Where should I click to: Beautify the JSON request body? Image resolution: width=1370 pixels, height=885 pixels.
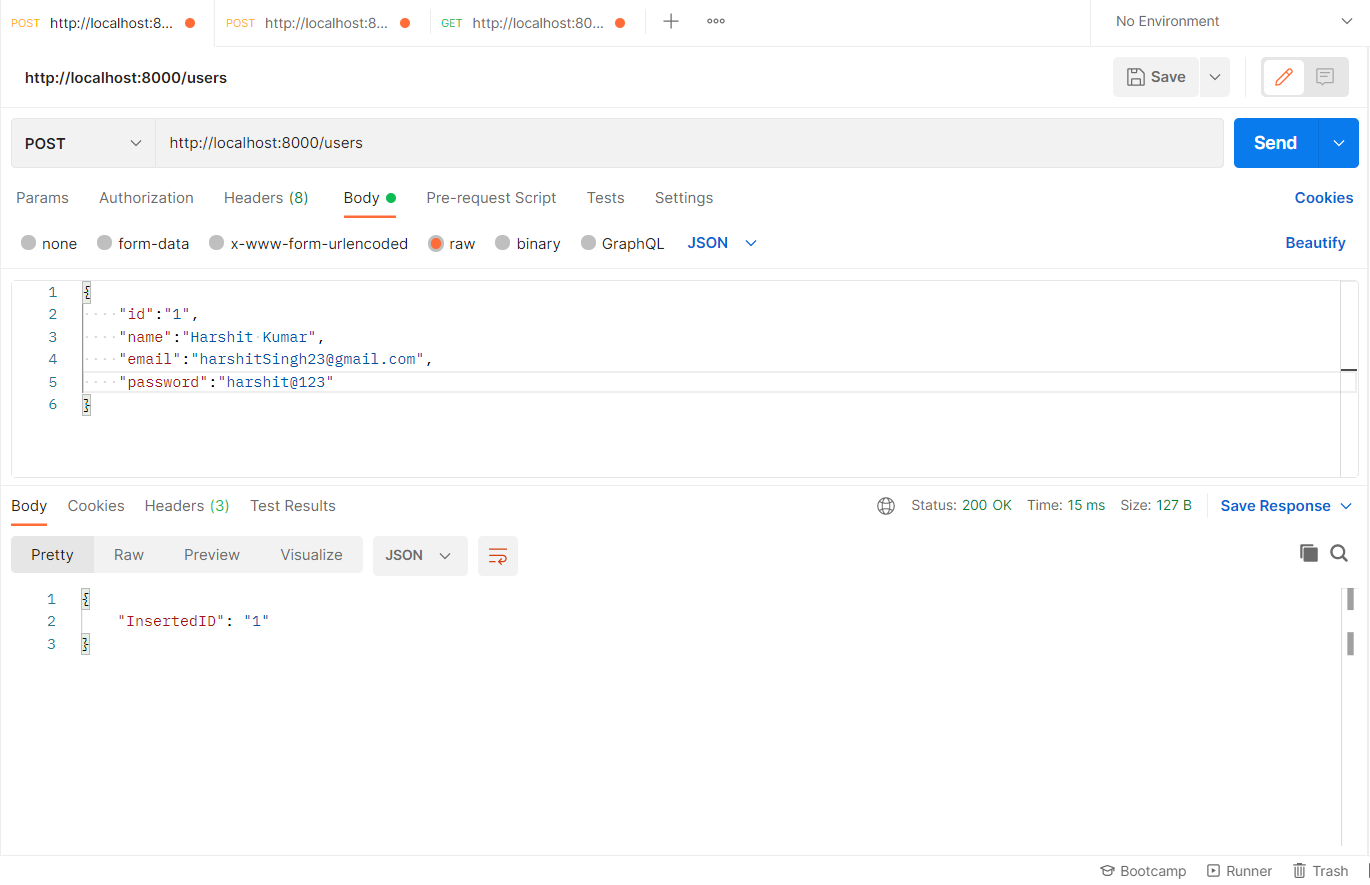(x=1315, y=243)
